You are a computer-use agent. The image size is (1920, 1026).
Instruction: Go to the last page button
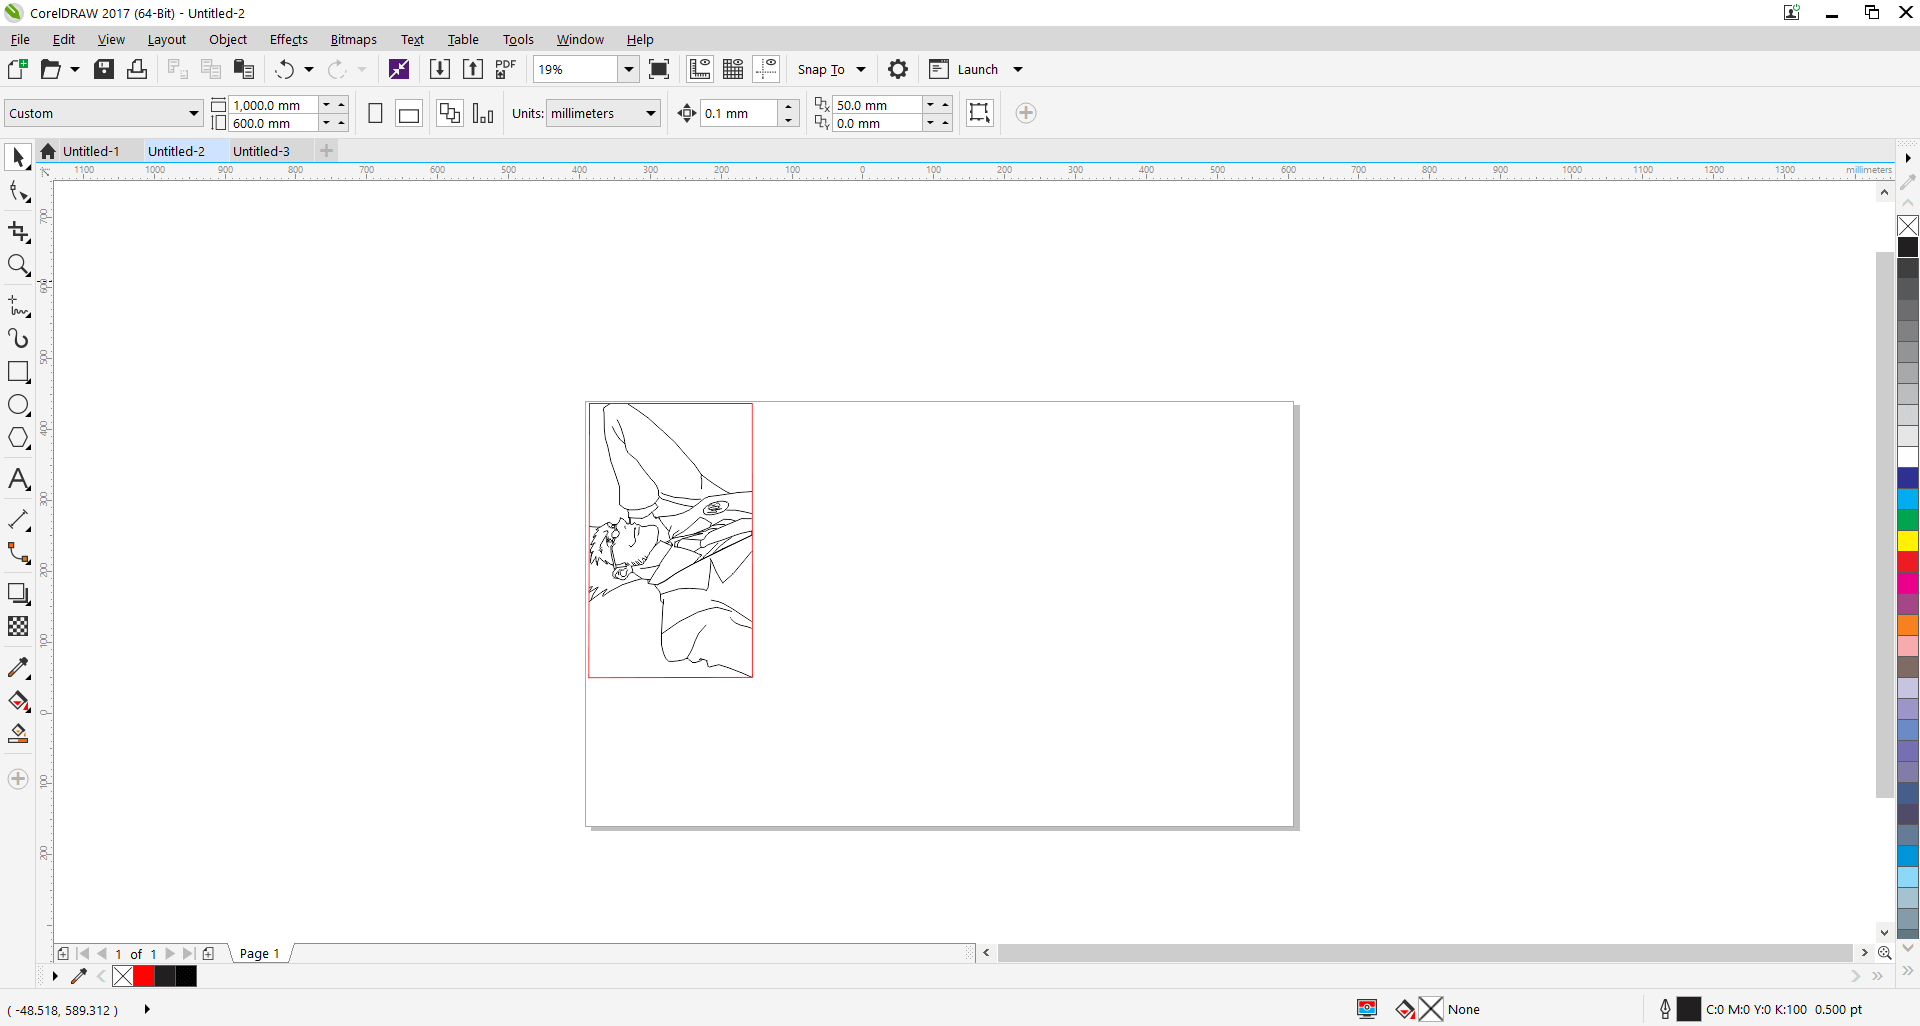coord(188,953)
